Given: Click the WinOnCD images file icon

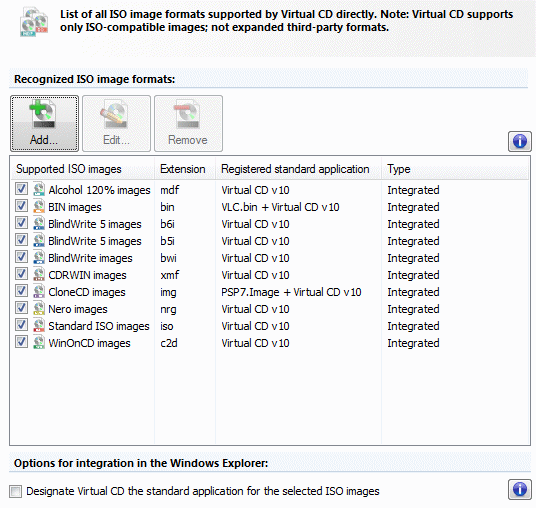Looking at the screenshot, I should point(39,342).
